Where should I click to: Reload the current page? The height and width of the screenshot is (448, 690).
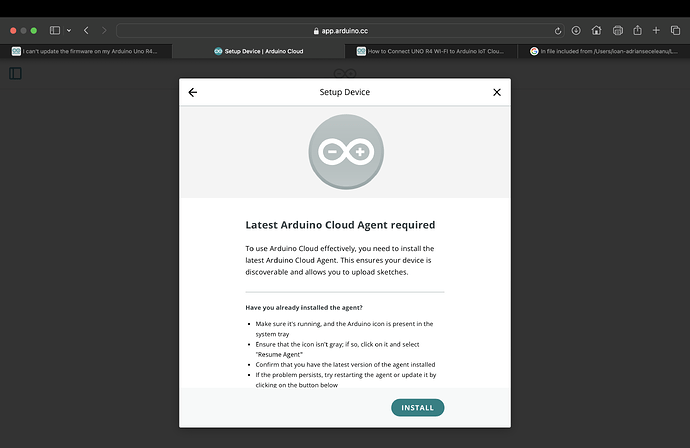click(x=558, y=31)
